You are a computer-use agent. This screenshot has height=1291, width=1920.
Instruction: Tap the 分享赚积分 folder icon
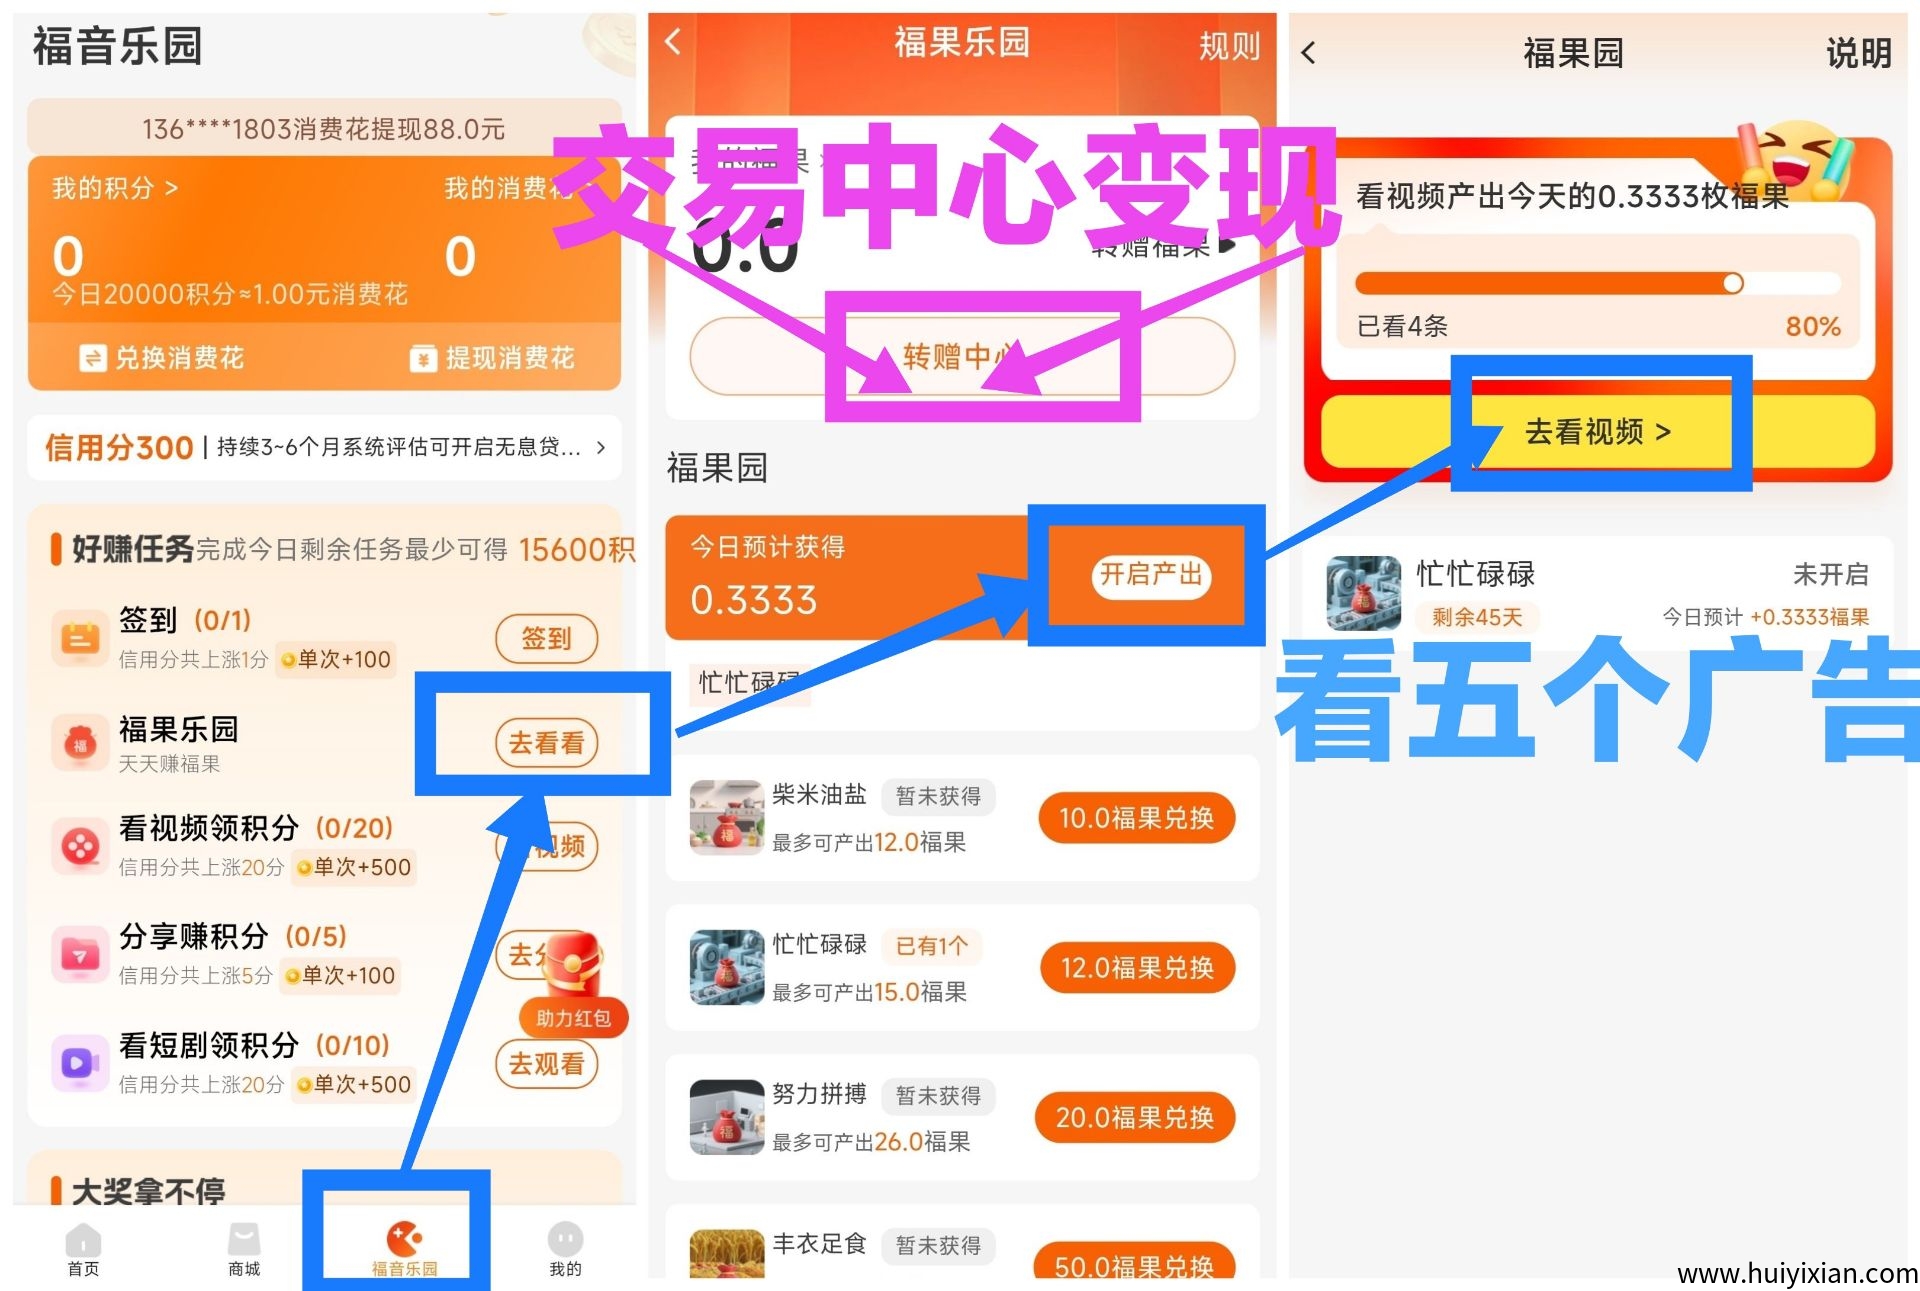point(80,955)
